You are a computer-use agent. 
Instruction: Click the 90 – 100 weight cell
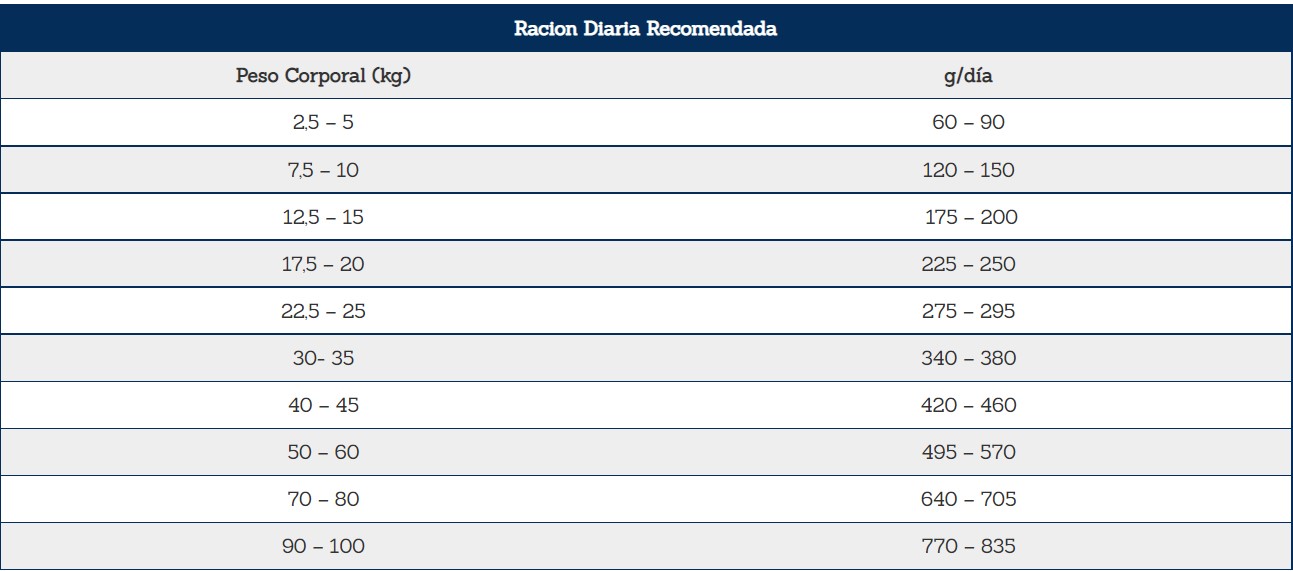[x=325, y=546]
